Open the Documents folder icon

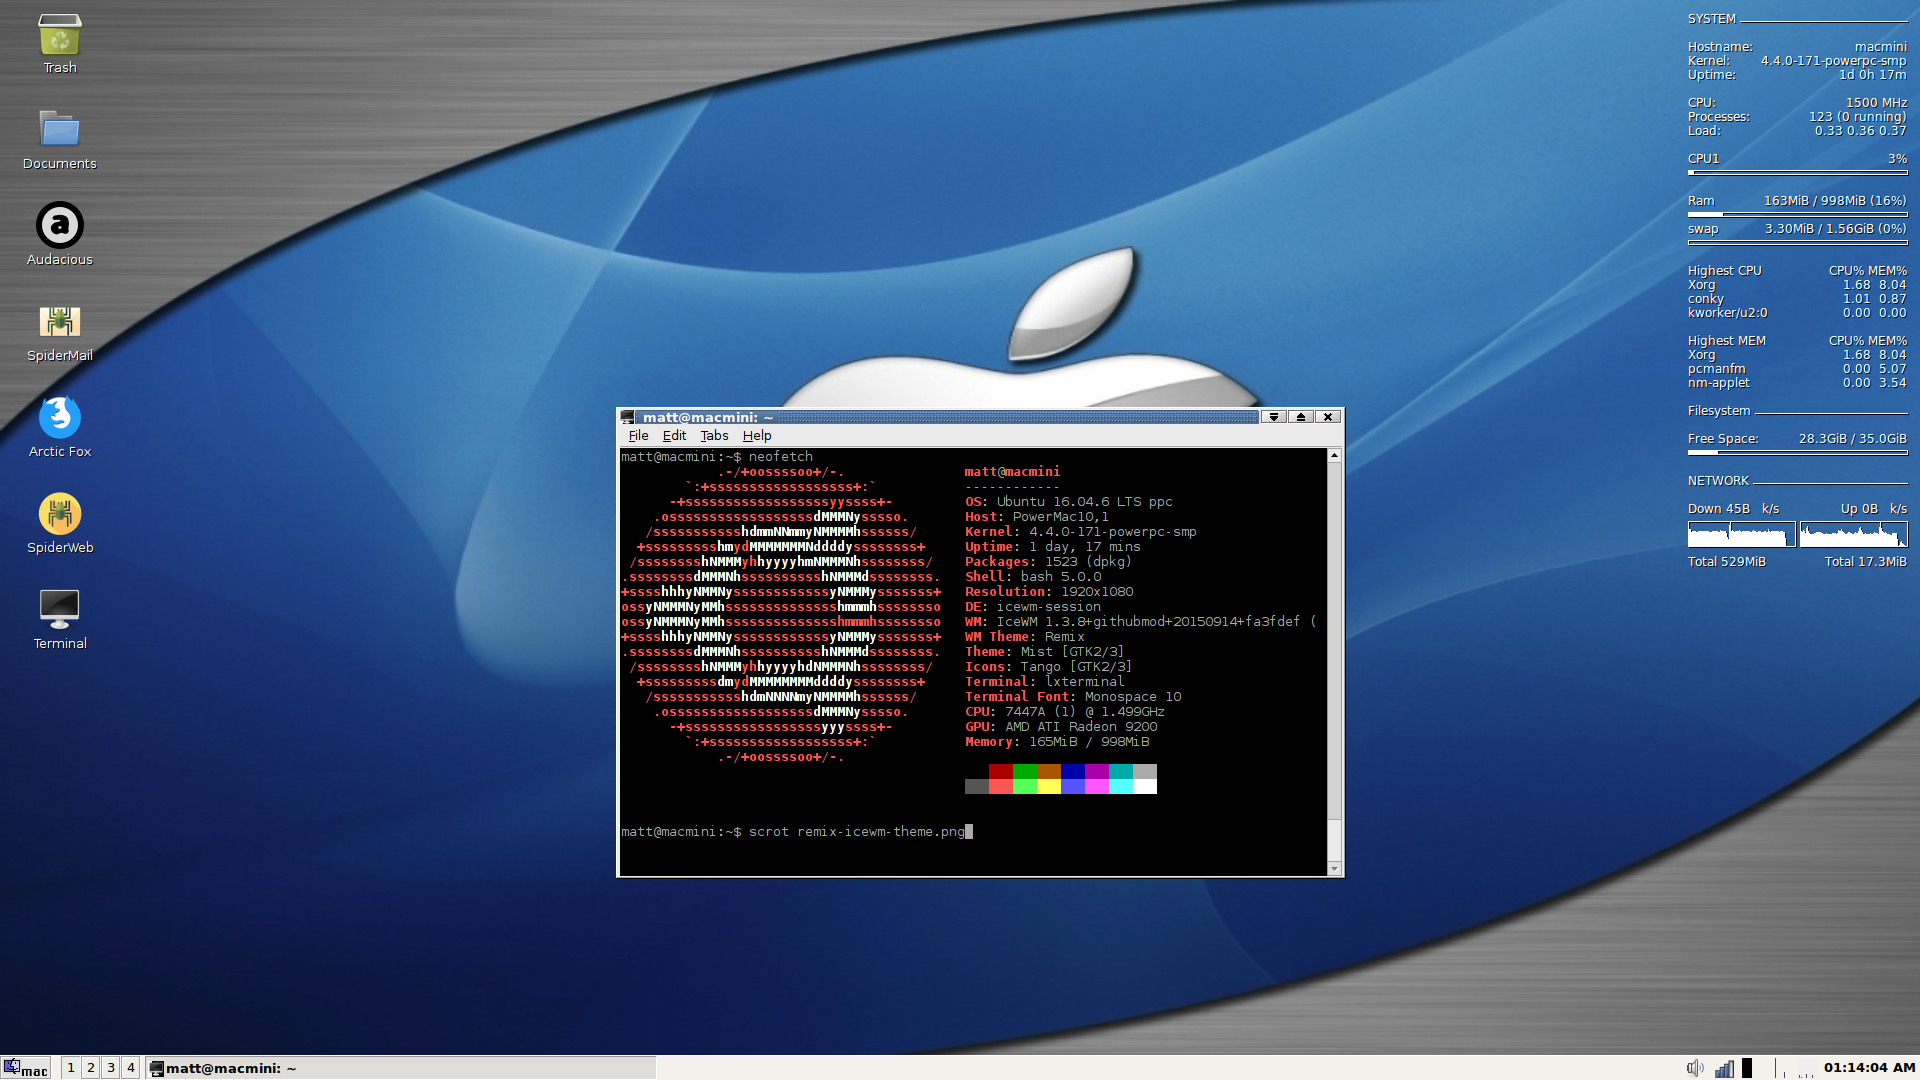(x=60, y=130)
